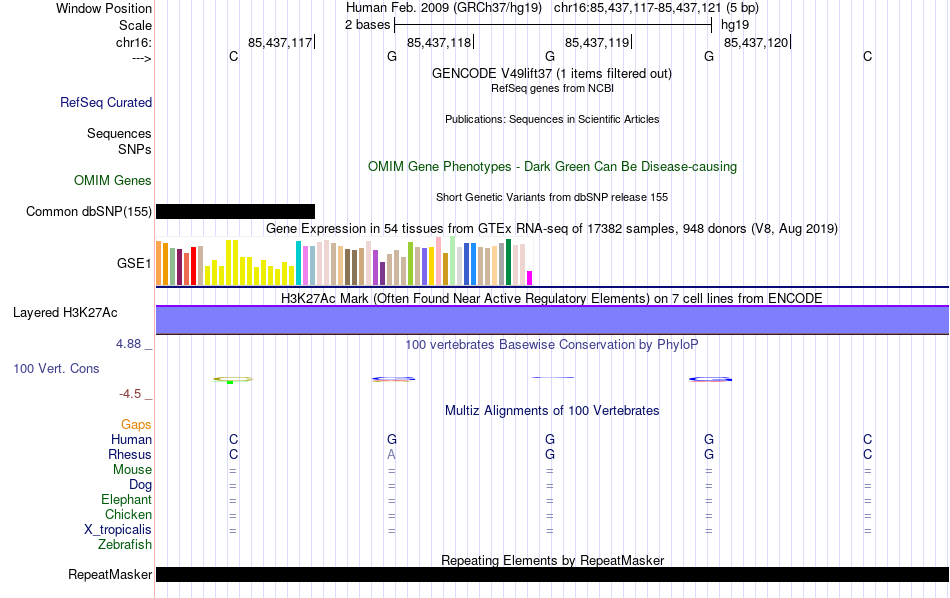This screenshot has height=598, width=950.
Task: Click the Common dbSNP(155) track label
Action: click(89, 211)
